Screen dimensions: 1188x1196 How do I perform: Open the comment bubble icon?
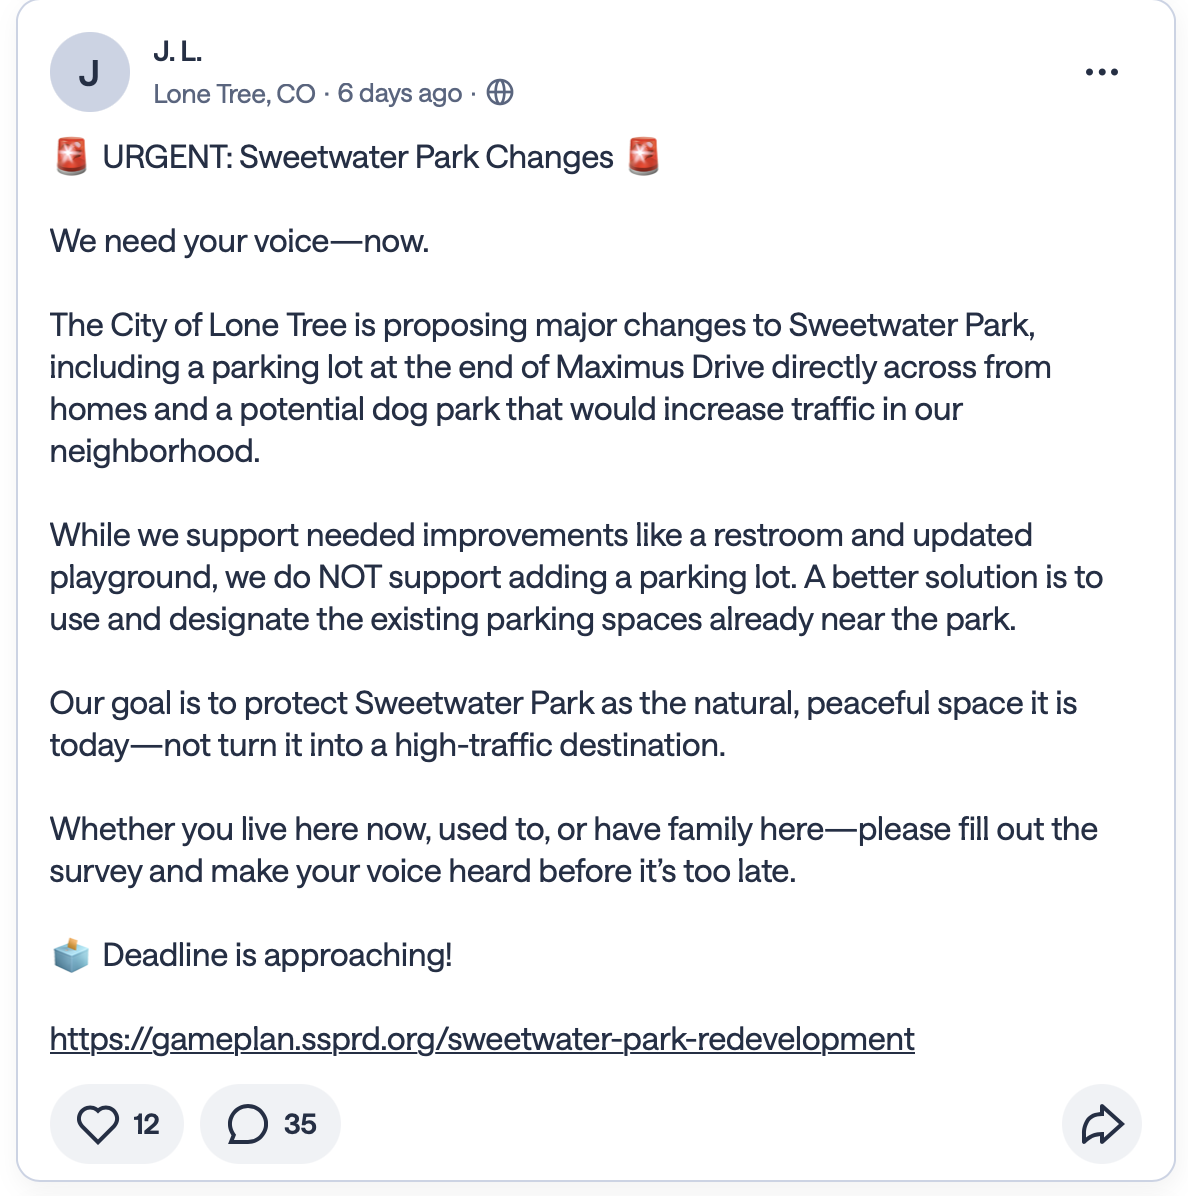tap(248, 1123)
